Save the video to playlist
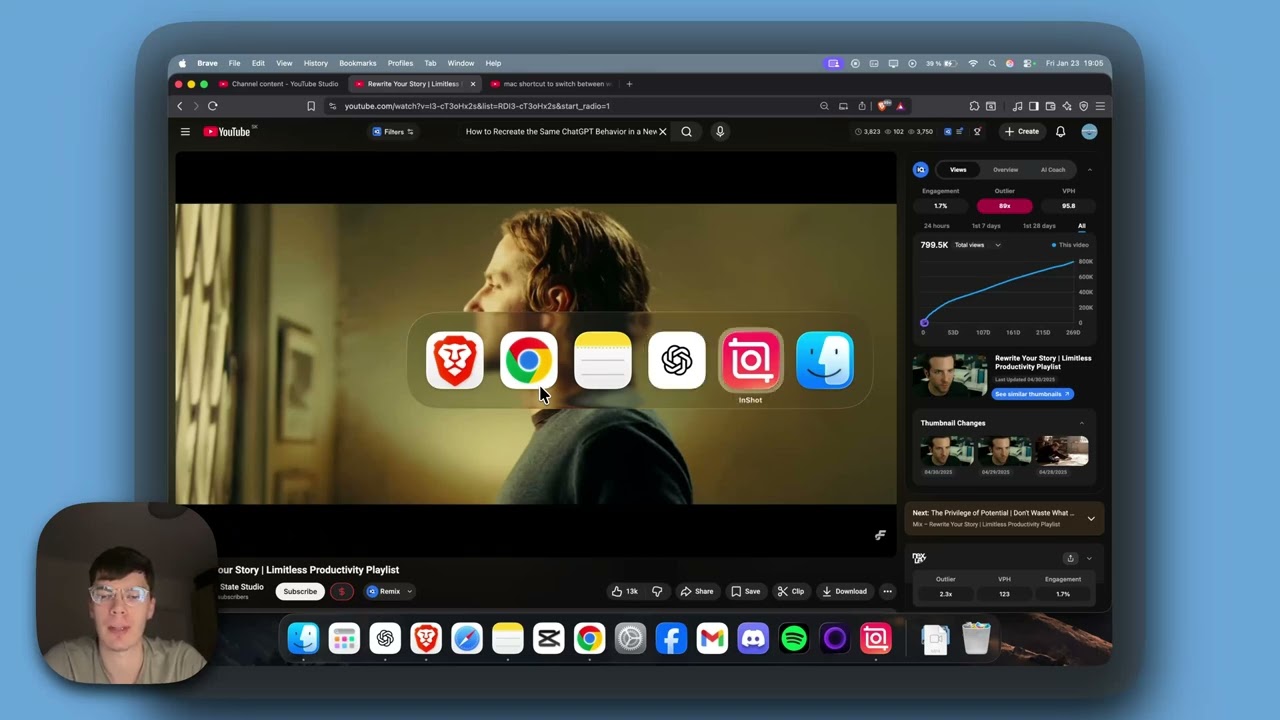This screenshot has height=720, width=1280. [745, 591]
